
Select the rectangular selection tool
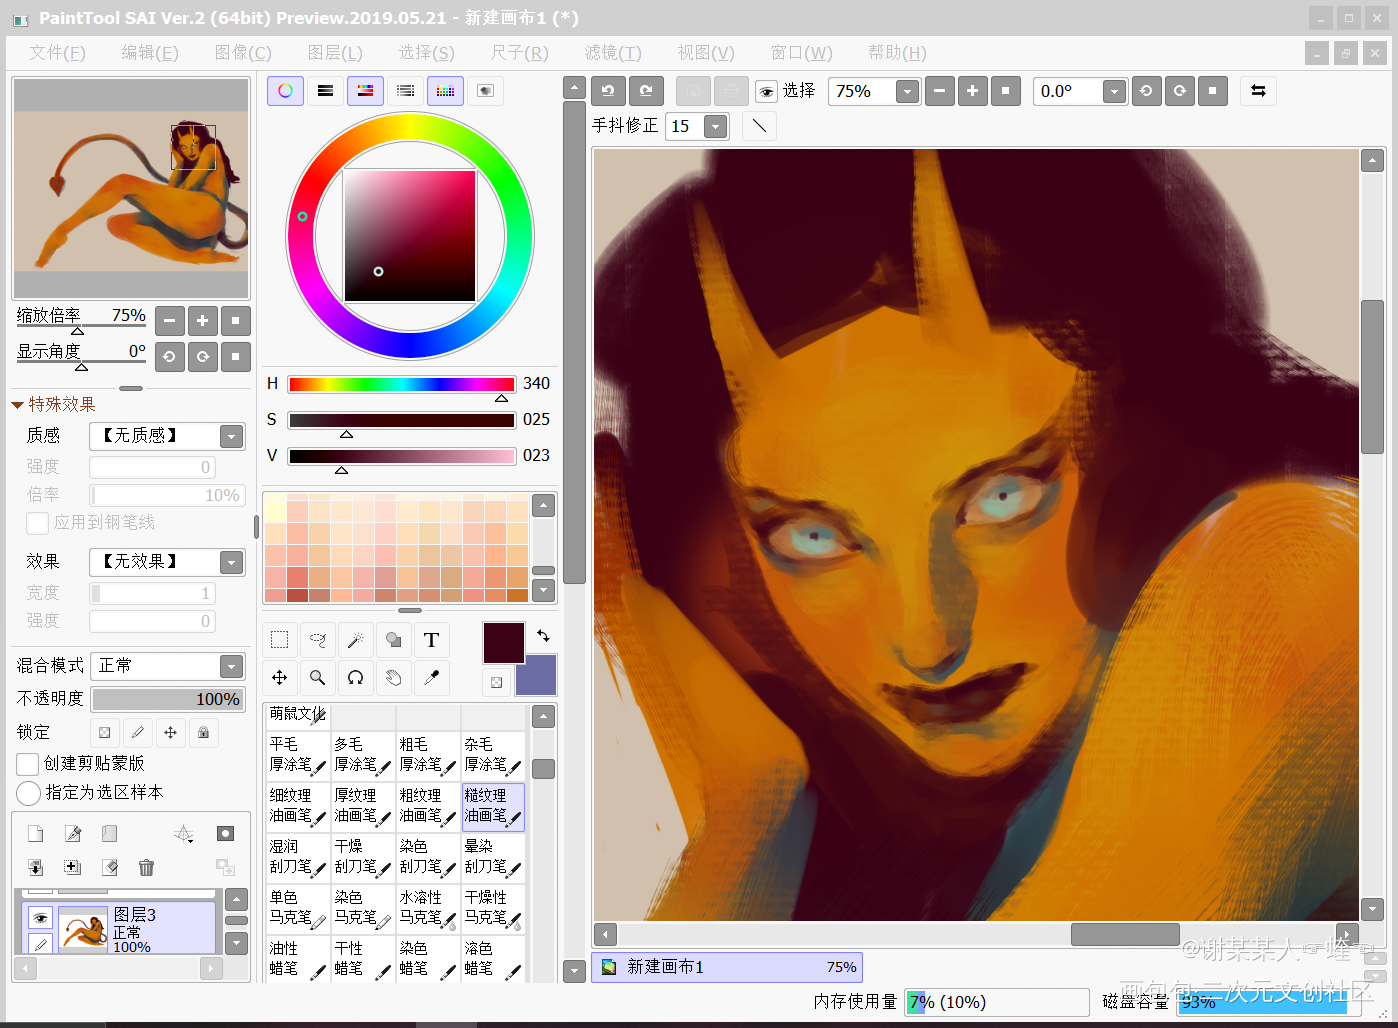(x=280, y=640)
